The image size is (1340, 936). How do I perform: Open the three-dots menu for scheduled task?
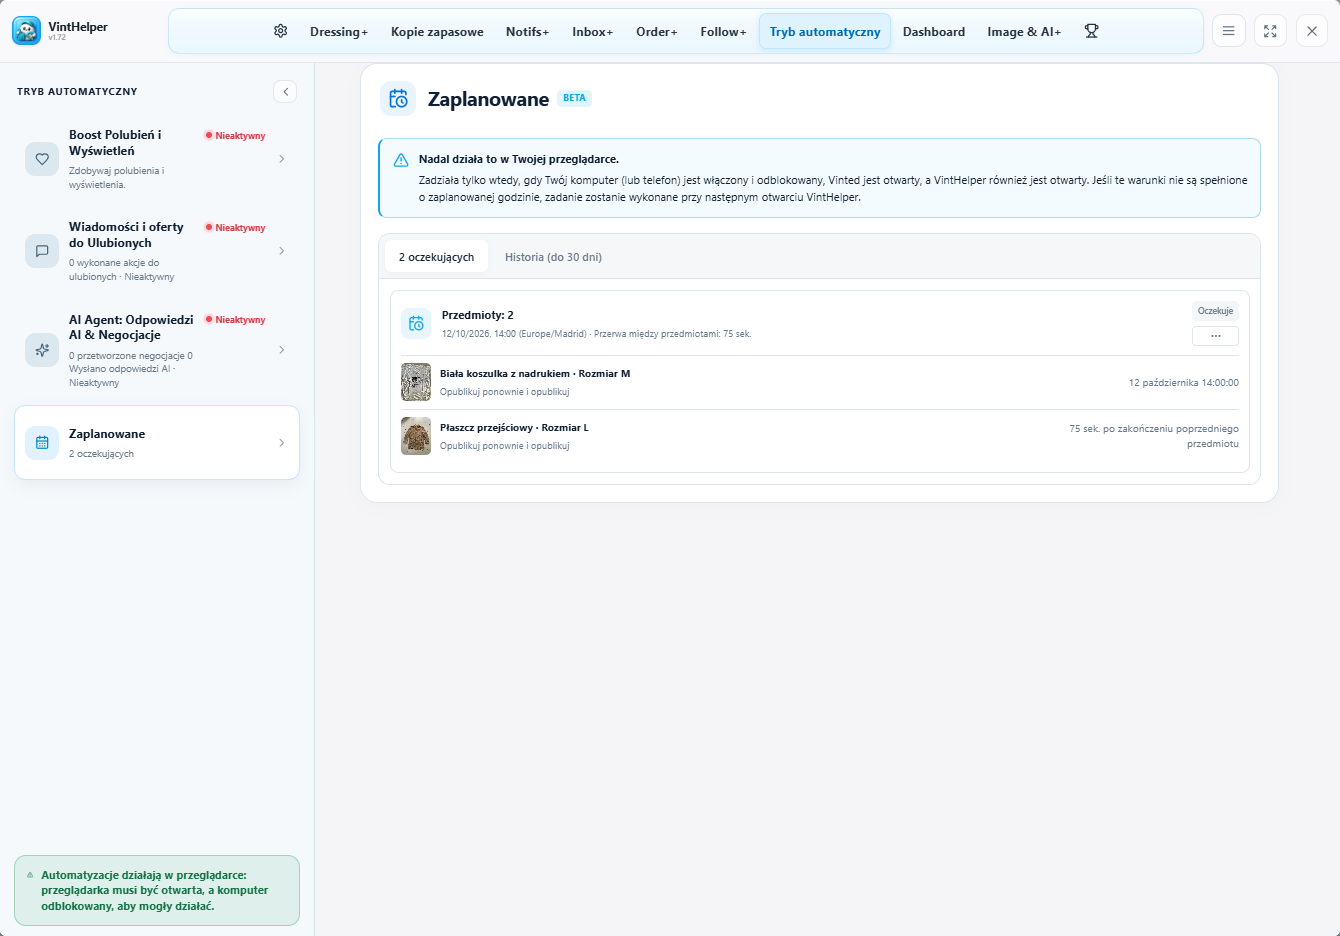pos(1215,336)
